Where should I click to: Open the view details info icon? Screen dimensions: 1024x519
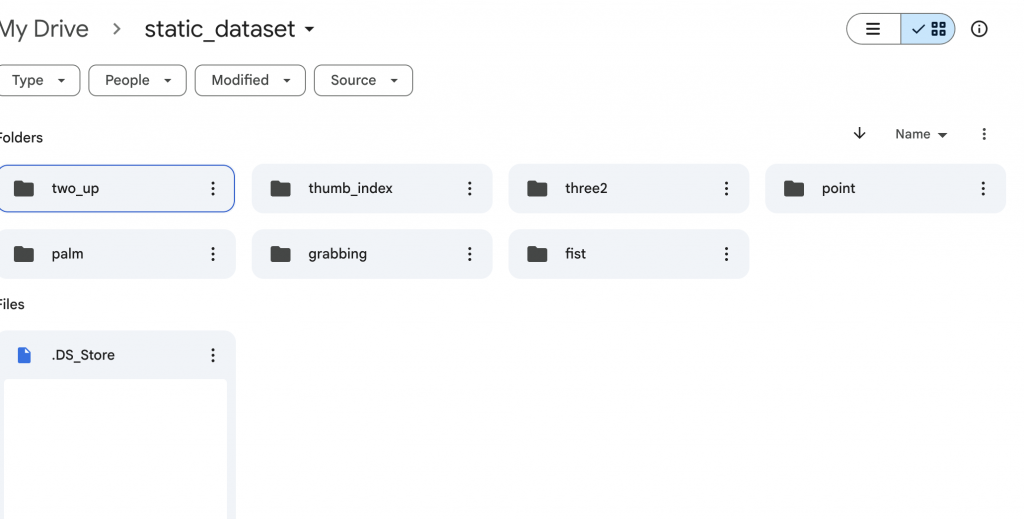tap(979, 29)
